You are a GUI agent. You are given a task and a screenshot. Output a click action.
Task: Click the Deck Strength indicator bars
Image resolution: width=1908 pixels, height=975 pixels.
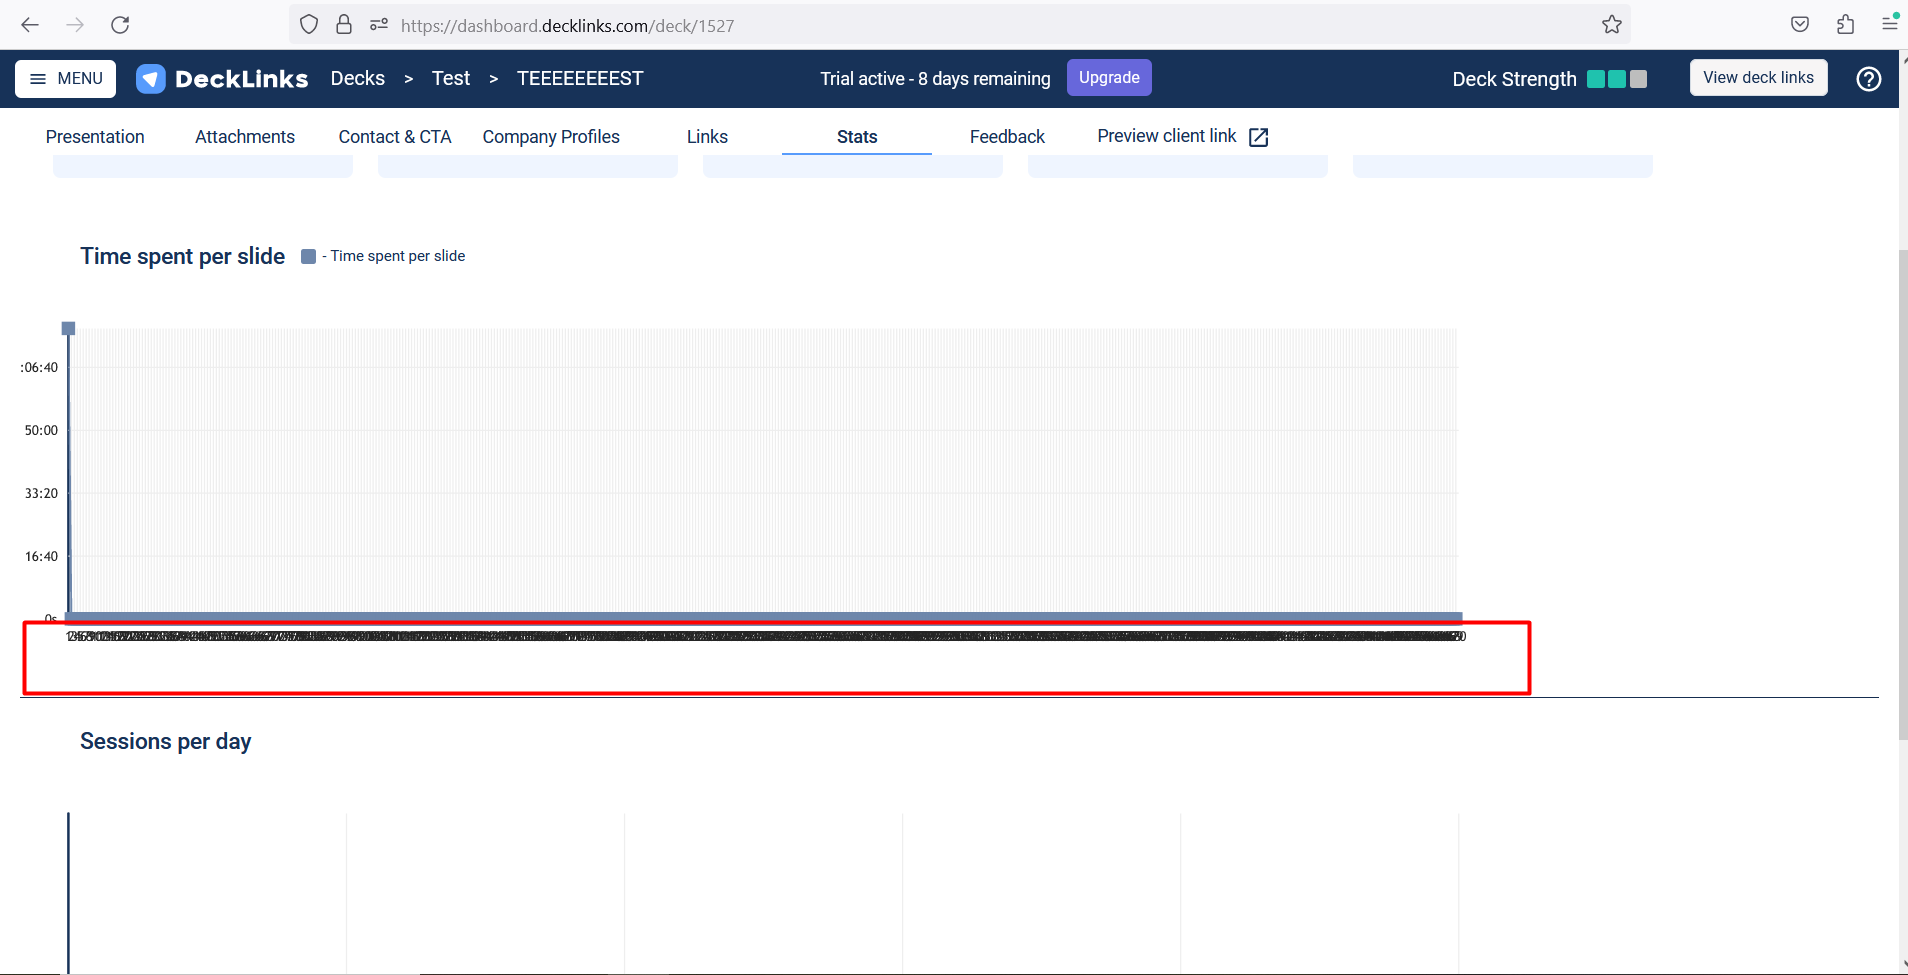point(1617,79)
